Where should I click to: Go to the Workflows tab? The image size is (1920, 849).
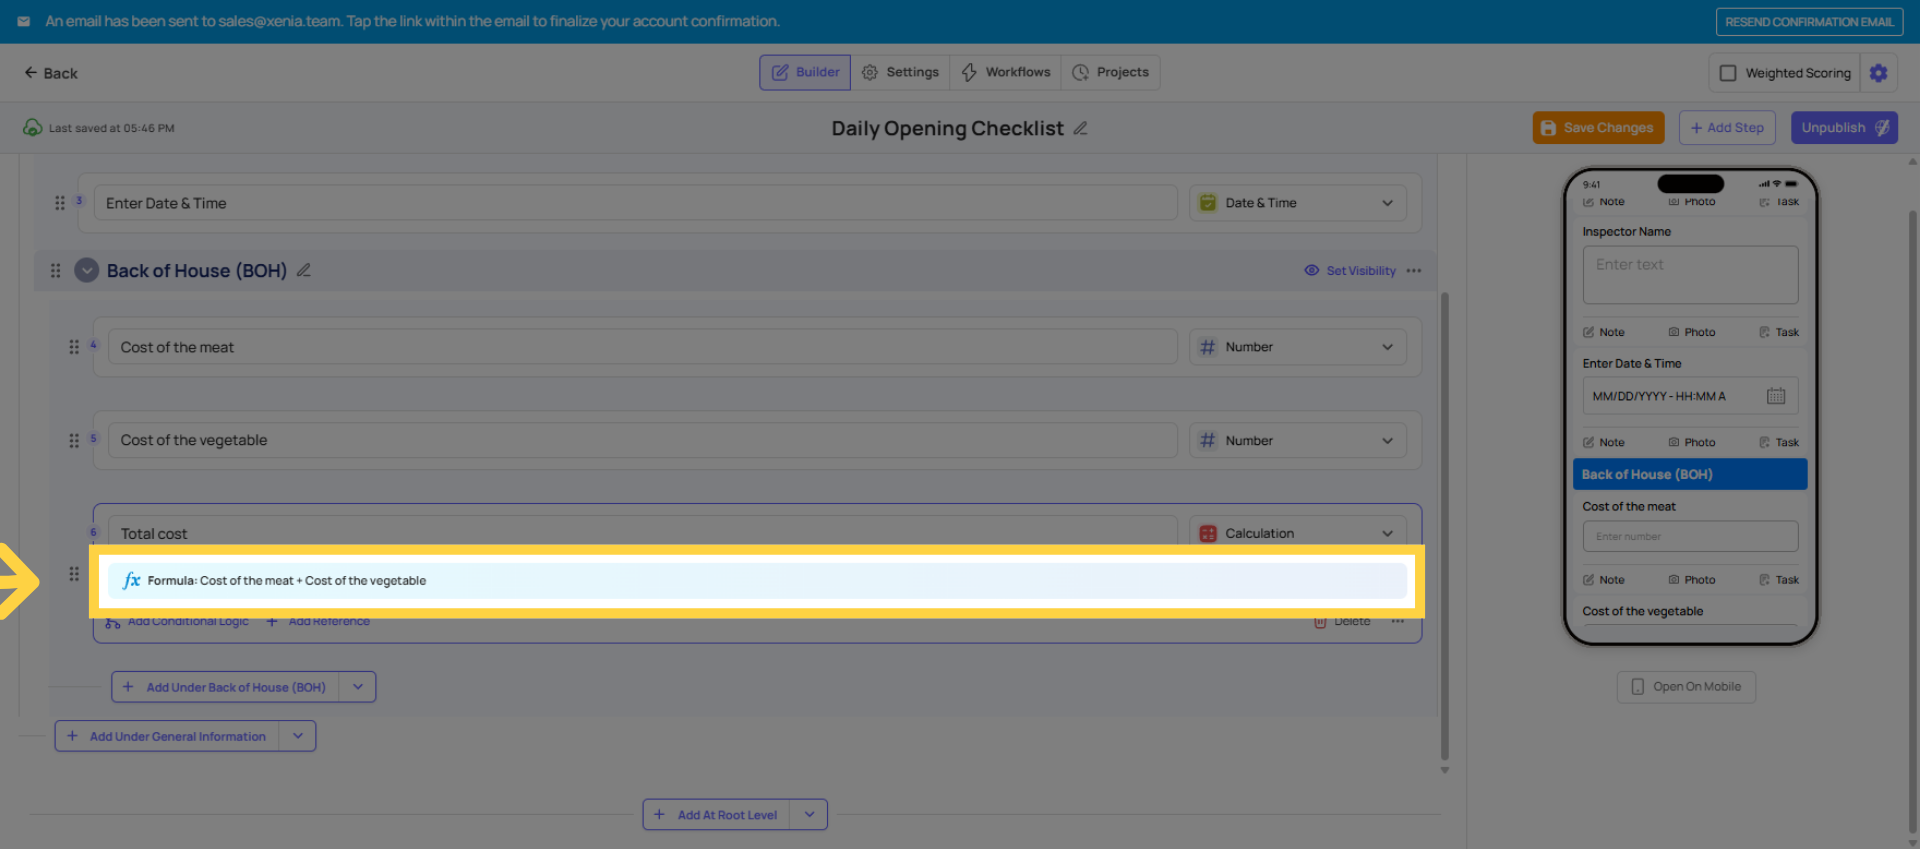(x=1006, y=72)
